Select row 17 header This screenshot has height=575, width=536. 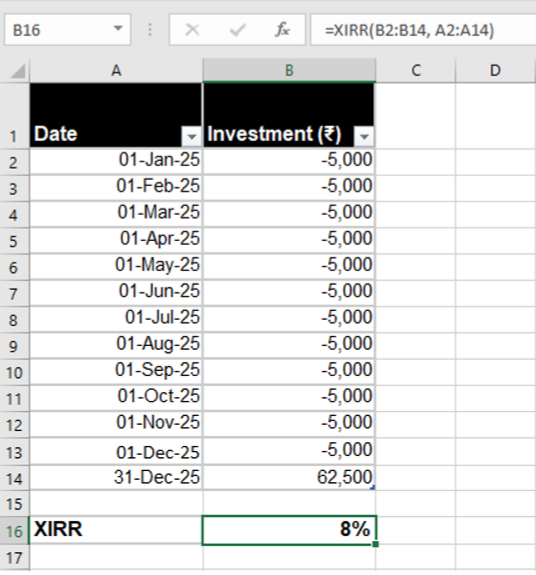pyautogui.click(x=14, y=557)
